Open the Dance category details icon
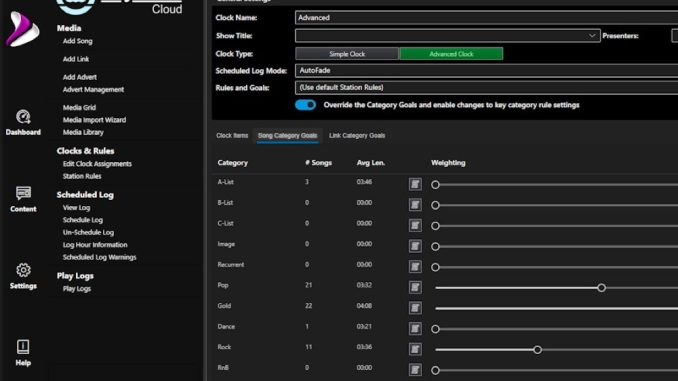 415,329
